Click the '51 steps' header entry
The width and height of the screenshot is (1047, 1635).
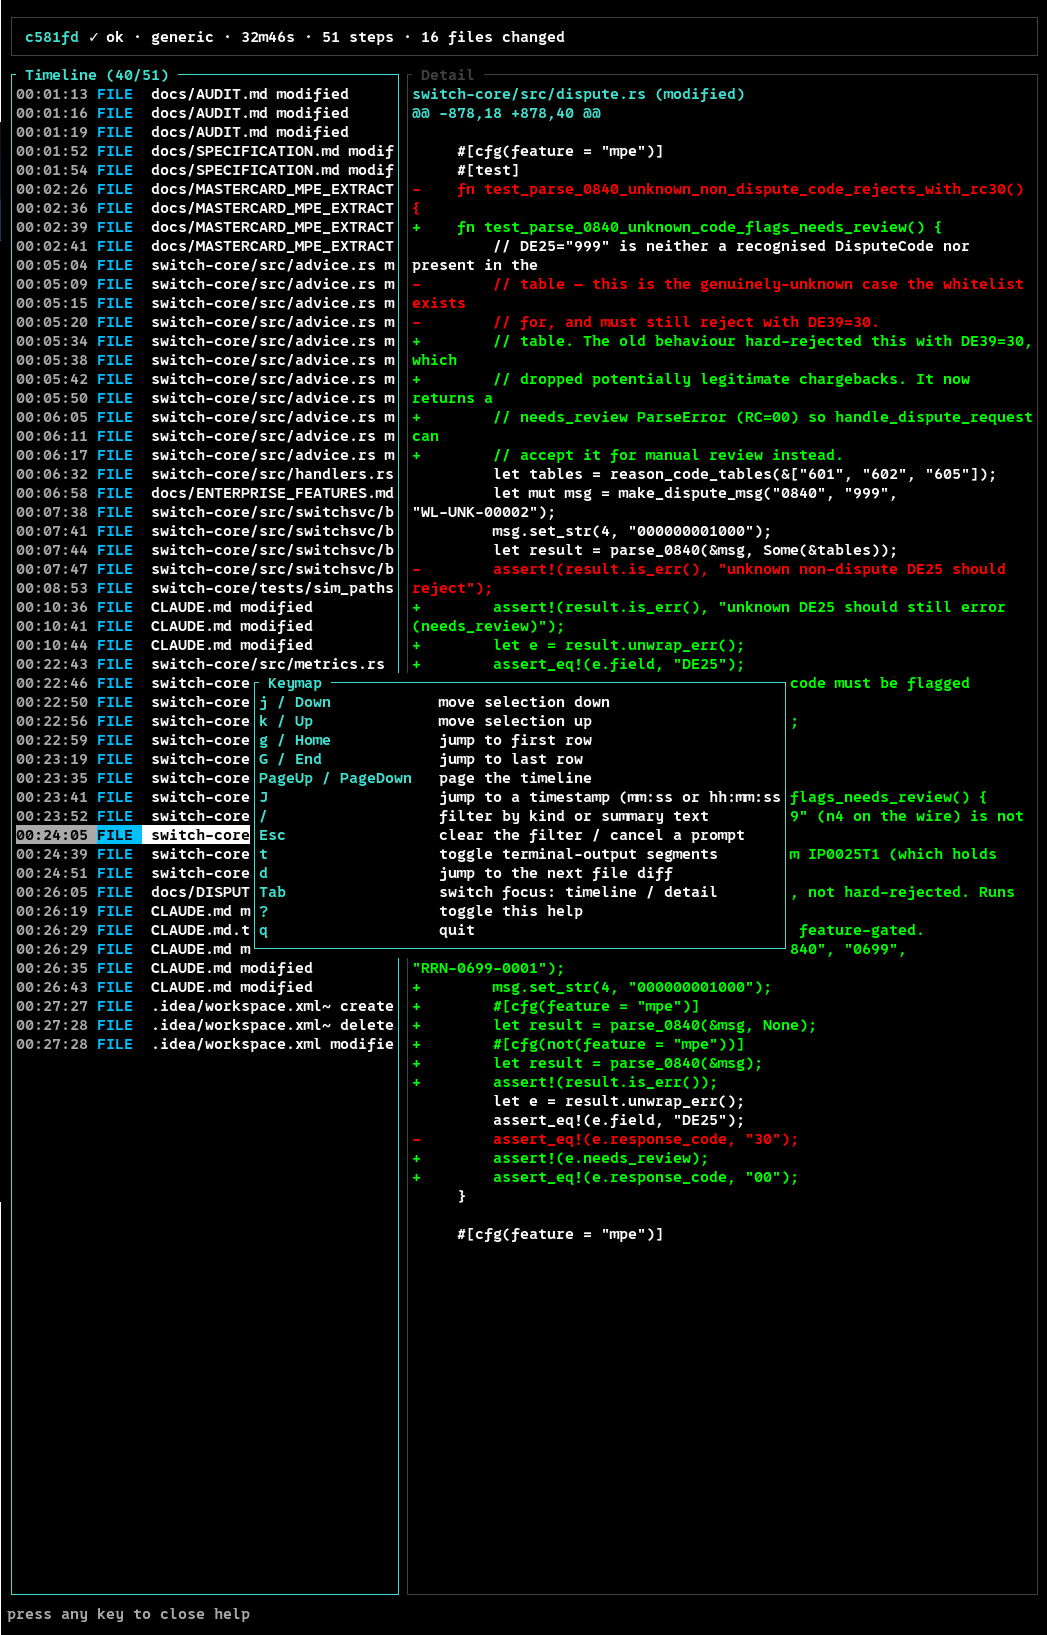[358, 37]
